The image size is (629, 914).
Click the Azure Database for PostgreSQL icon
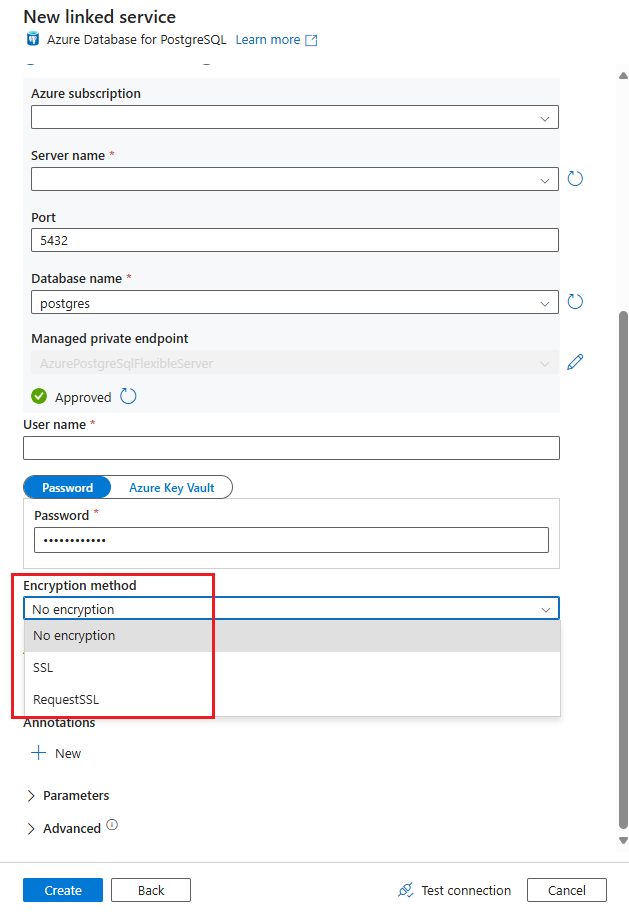click(33, 39)
